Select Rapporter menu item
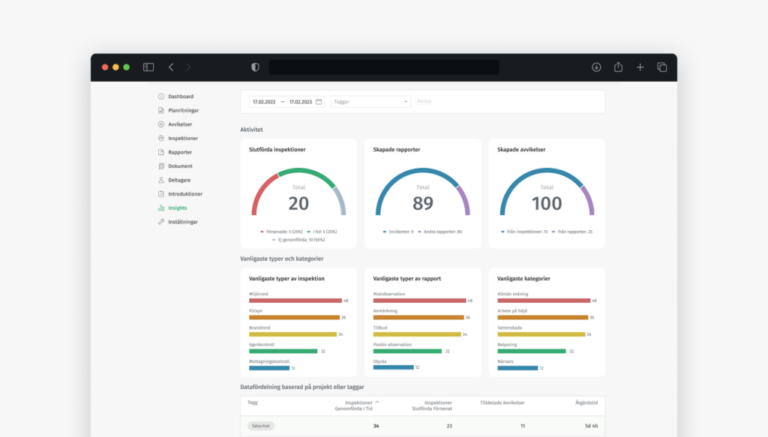 (x=180, y=152)
